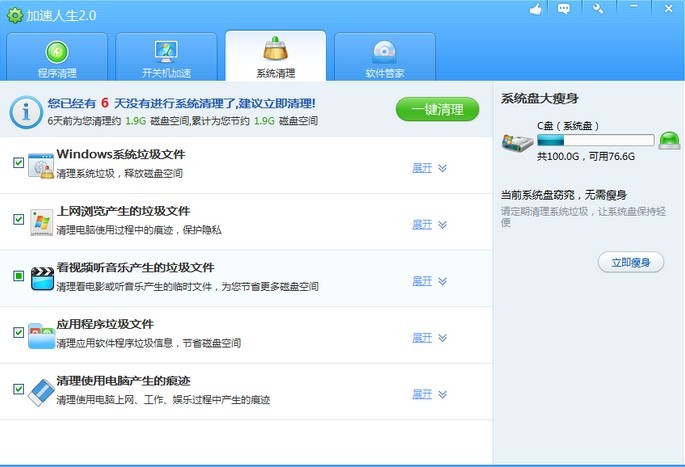The image size is (685, 467).
Task: Open the feedback chat bubble icon
Action: pos(564,9)
